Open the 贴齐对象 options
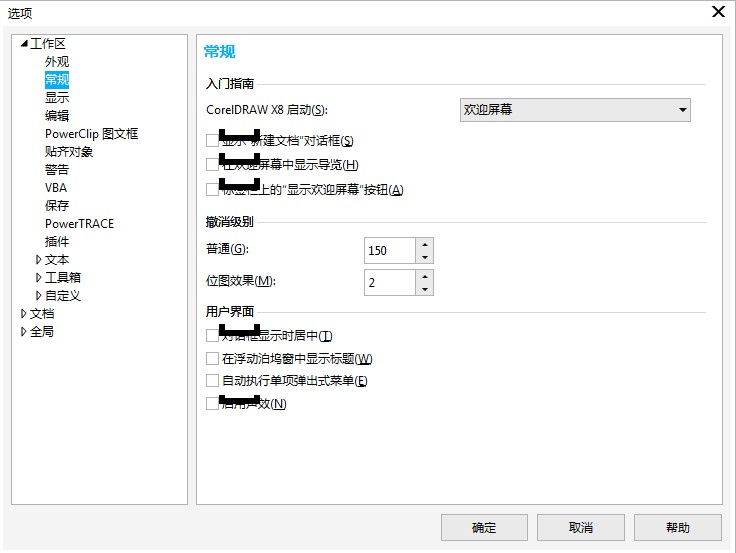This screenshot has width=736, height=553. pos(69,152)
